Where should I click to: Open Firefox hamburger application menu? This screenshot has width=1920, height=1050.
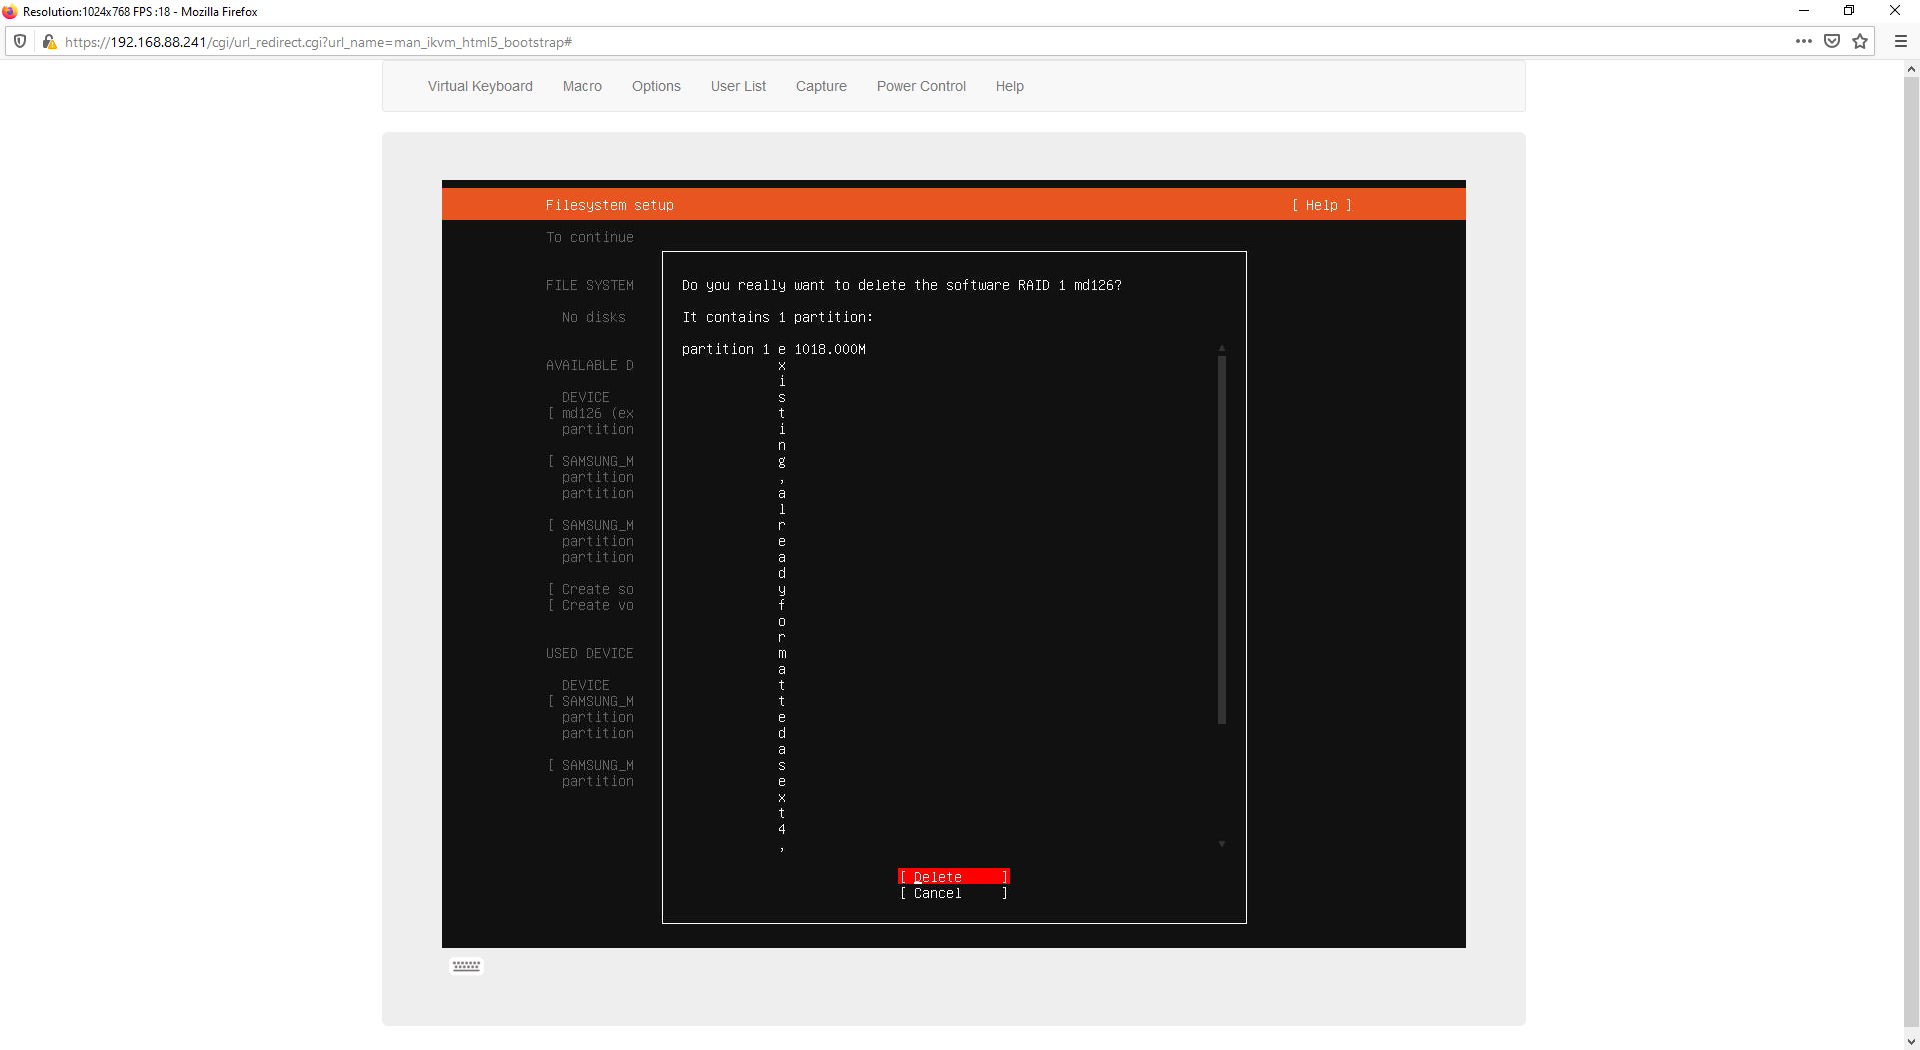[1901, 41]
